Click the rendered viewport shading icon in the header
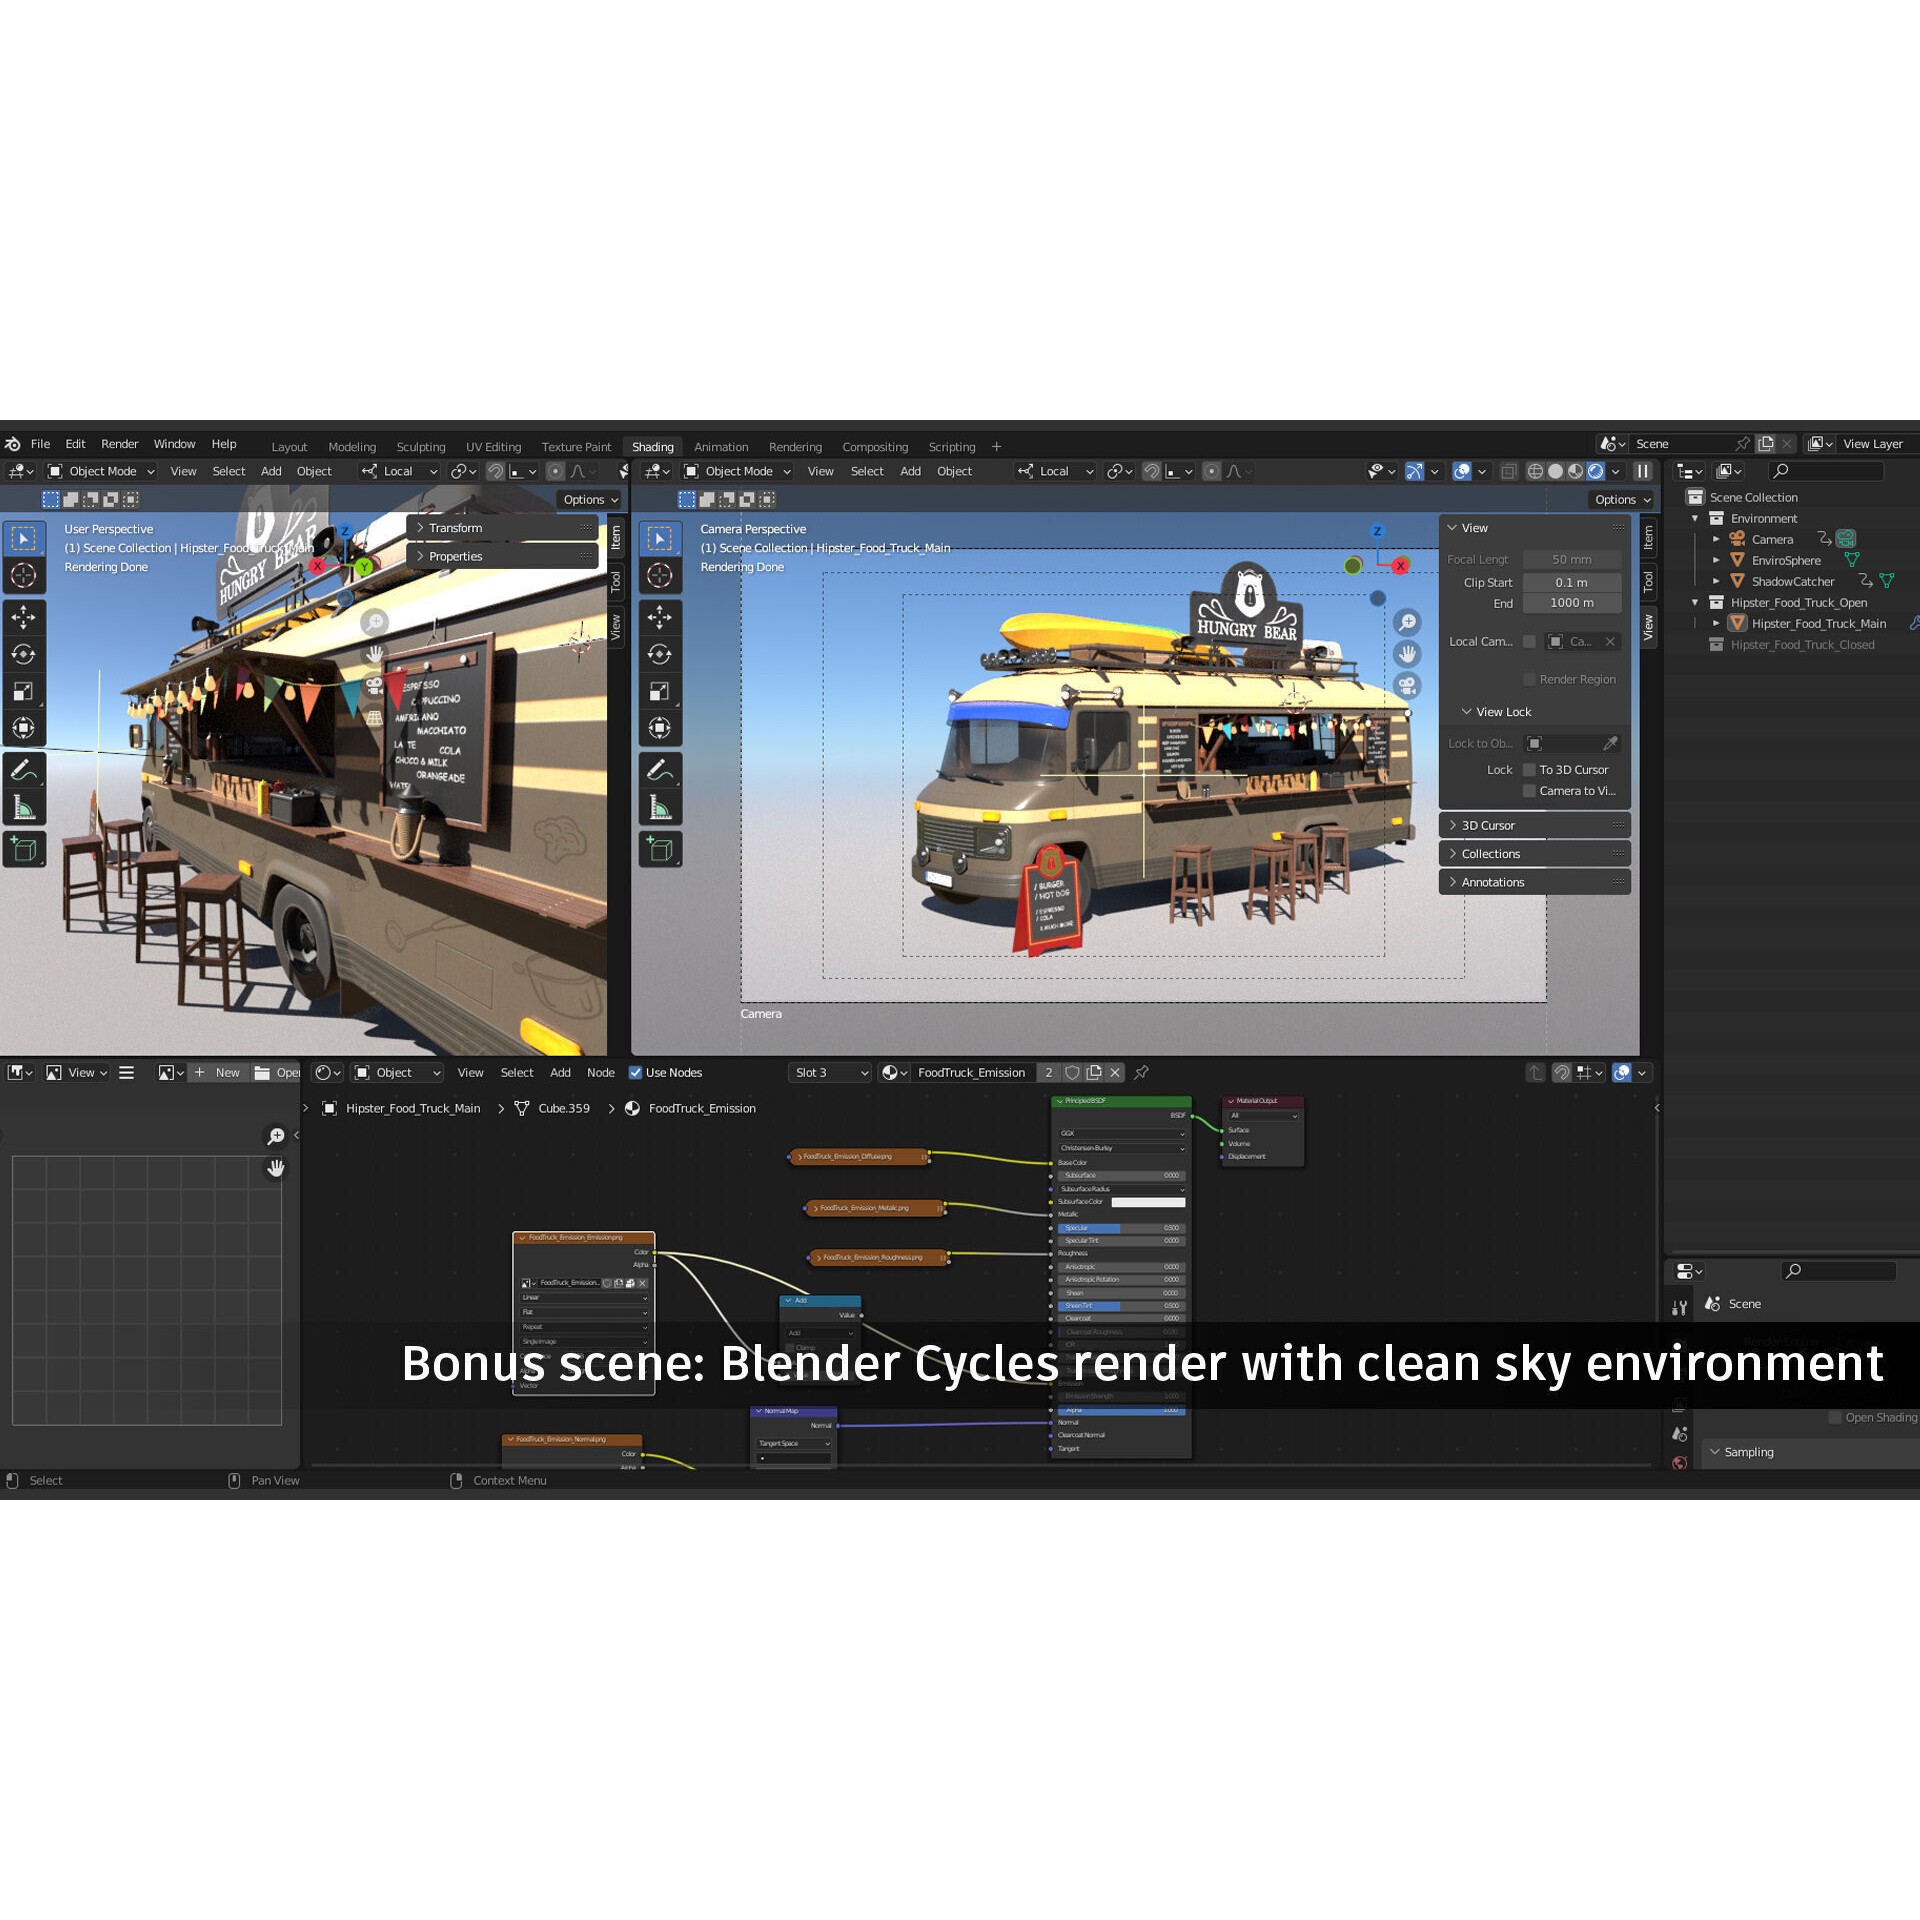1920x1920 pixels. point(1594,471)
